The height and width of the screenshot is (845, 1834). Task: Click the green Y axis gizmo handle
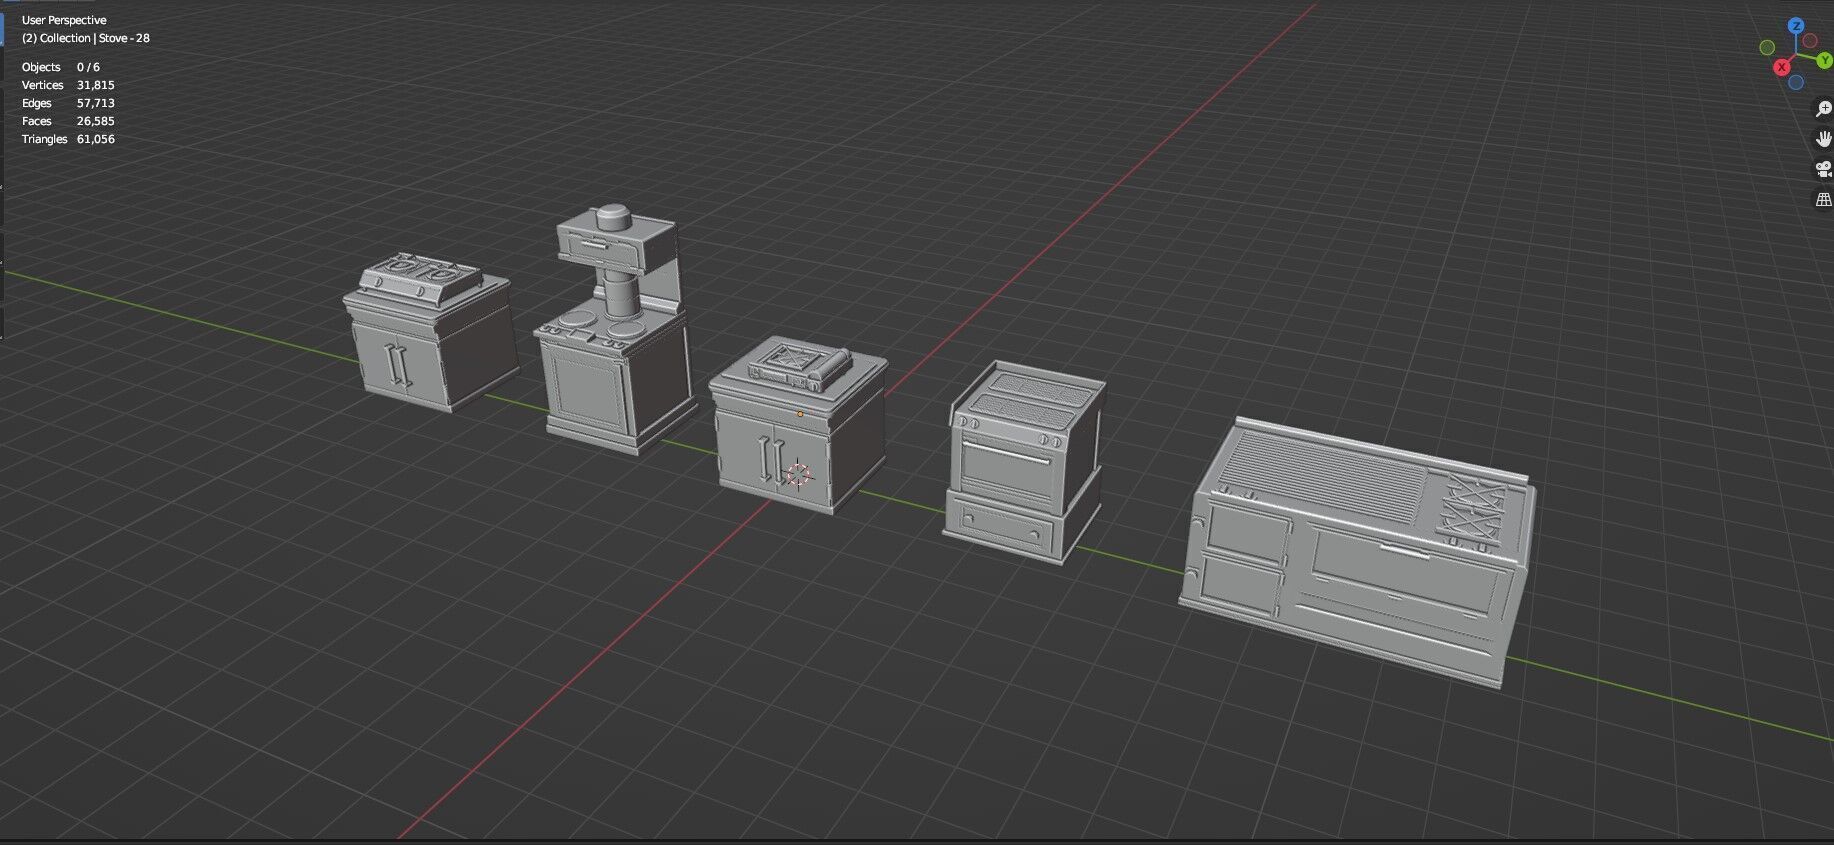[1826, 61]
